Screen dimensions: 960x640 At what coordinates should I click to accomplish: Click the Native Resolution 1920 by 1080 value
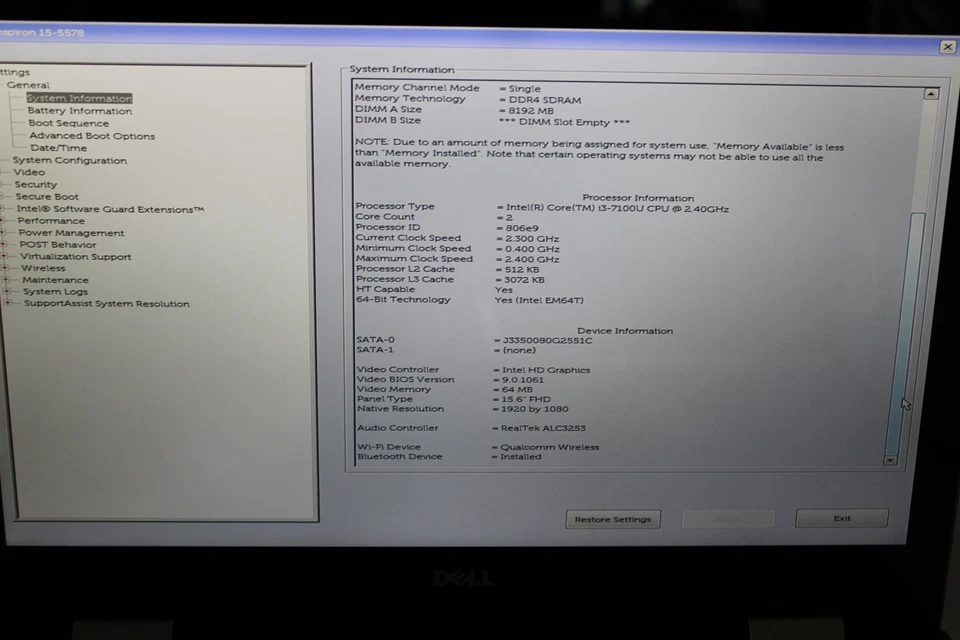pos(534,409)
